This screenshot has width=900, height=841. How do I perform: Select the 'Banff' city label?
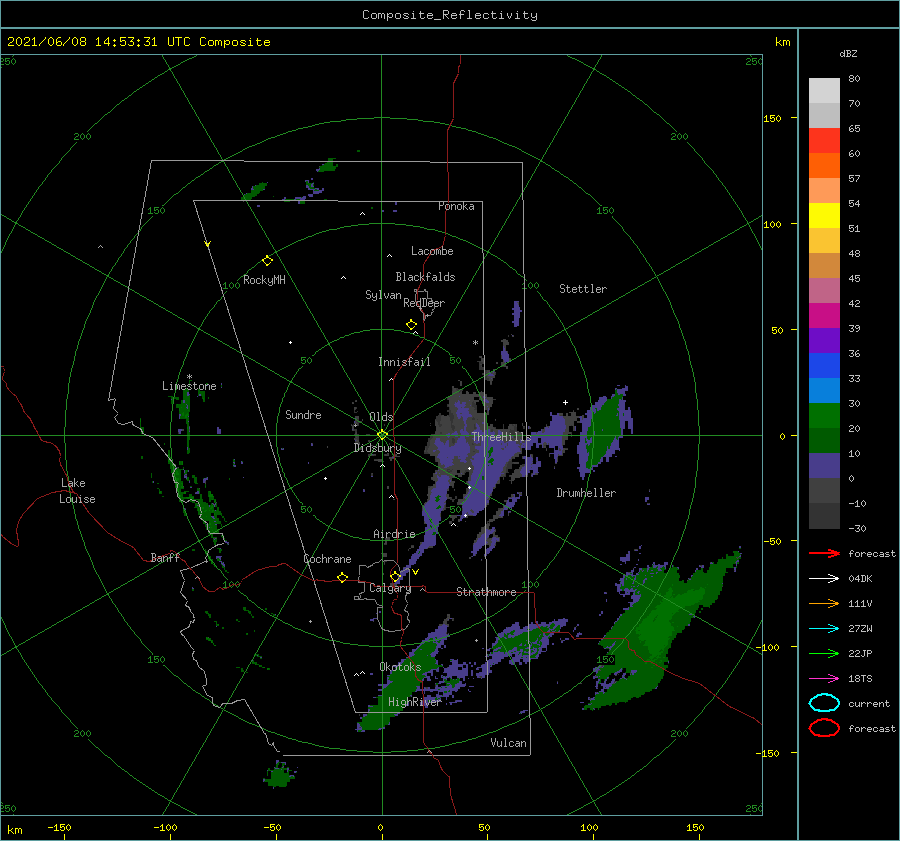pos(165,557)
